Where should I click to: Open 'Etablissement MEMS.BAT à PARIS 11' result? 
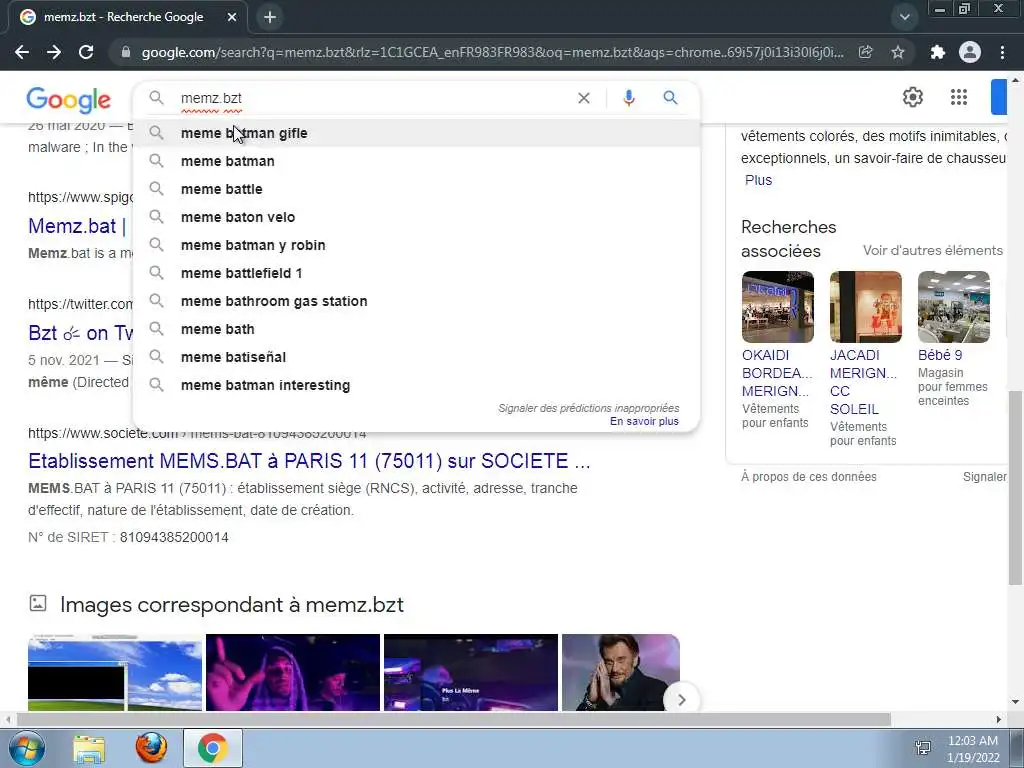coord(309,461)
